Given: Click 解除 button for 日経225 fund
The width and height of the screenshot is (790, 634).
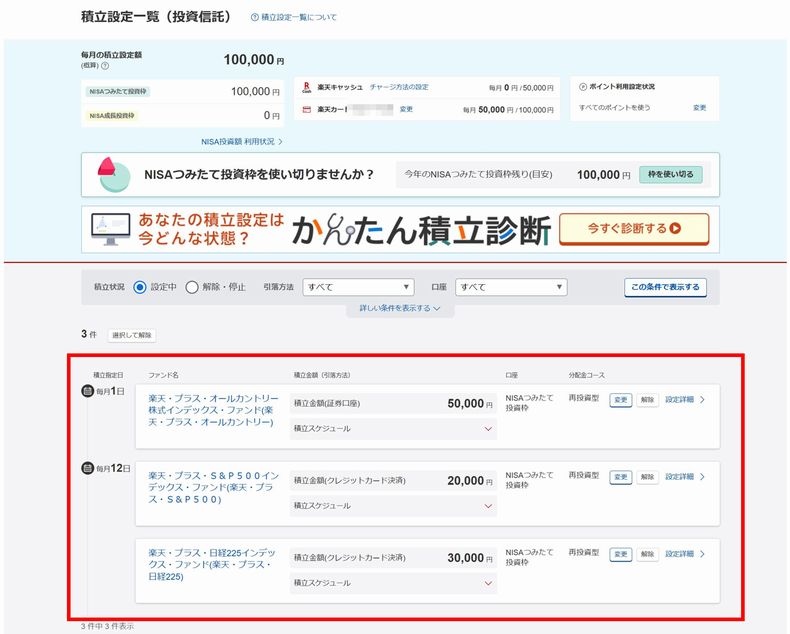Looking at the screenshot, I should click(647, 554).
